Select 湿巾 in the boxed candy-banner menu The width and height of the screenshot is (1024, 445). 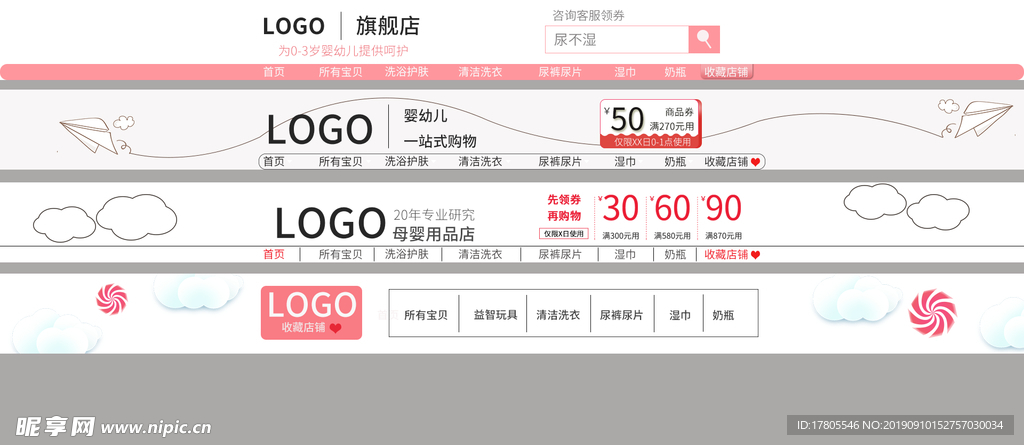point(680,315)
